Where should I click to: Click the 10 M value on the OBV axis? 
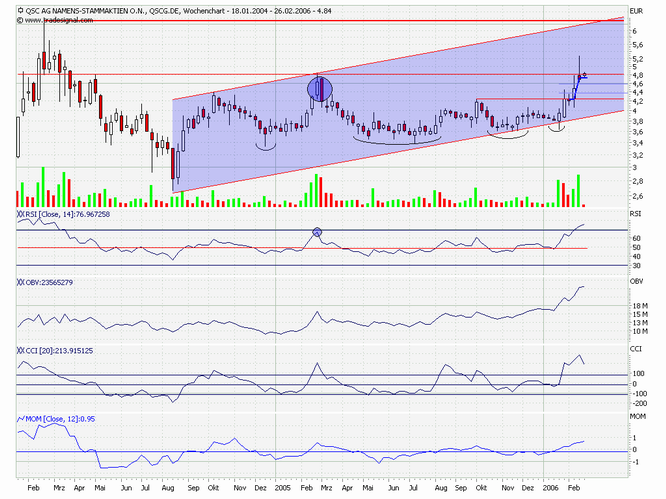[640, 332]
